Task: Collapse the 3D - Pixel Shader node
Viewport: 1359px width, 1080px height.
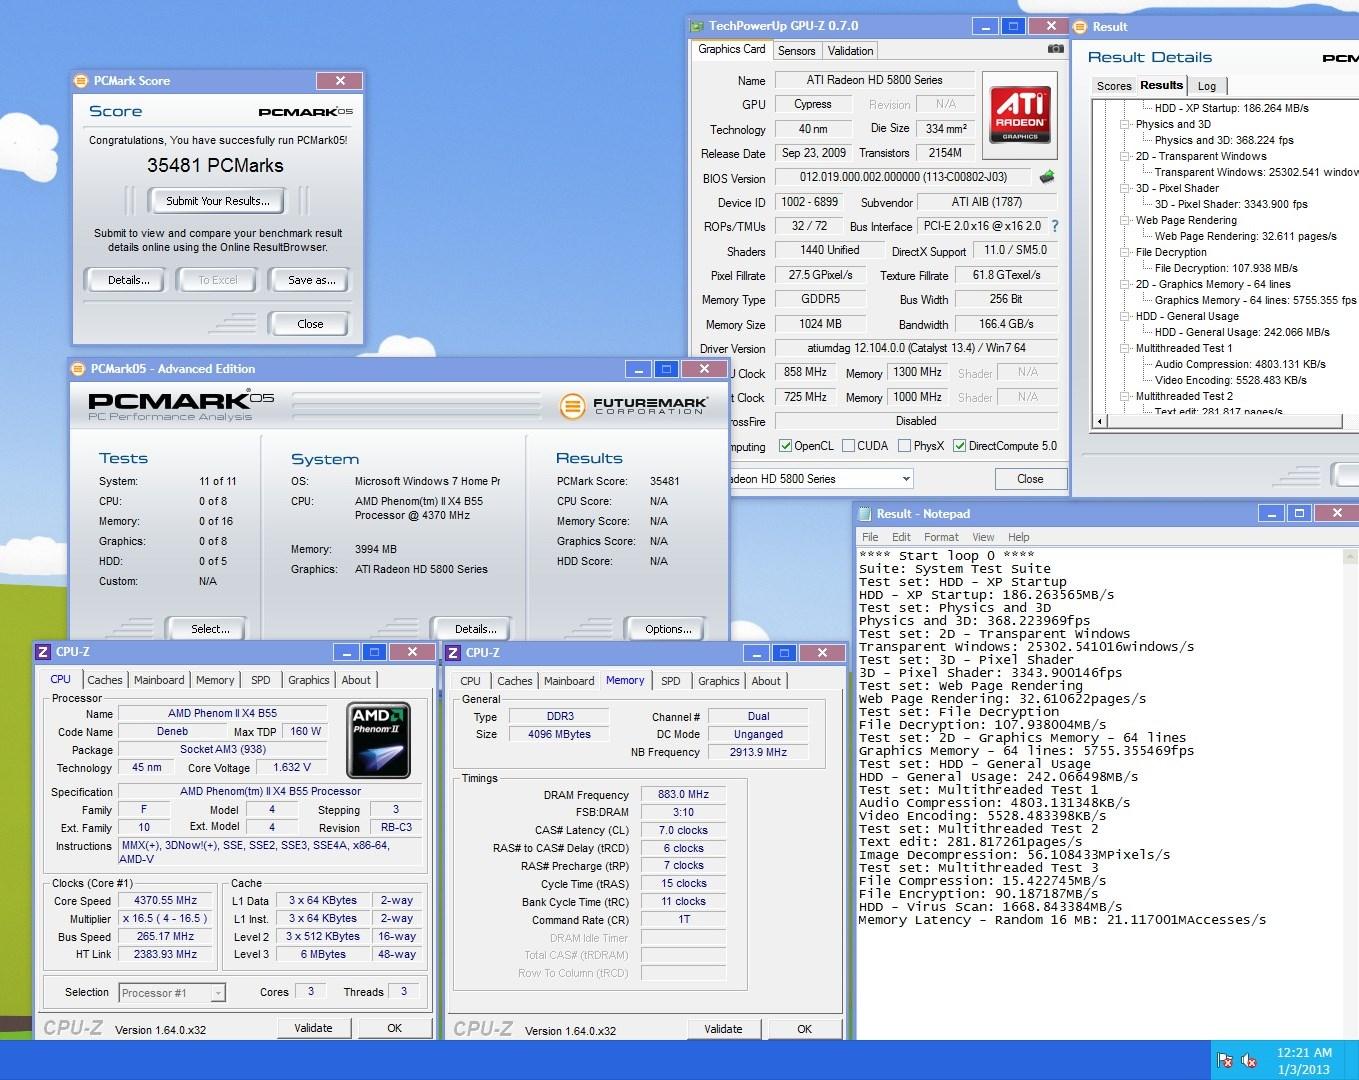Action: (1124, 189)
